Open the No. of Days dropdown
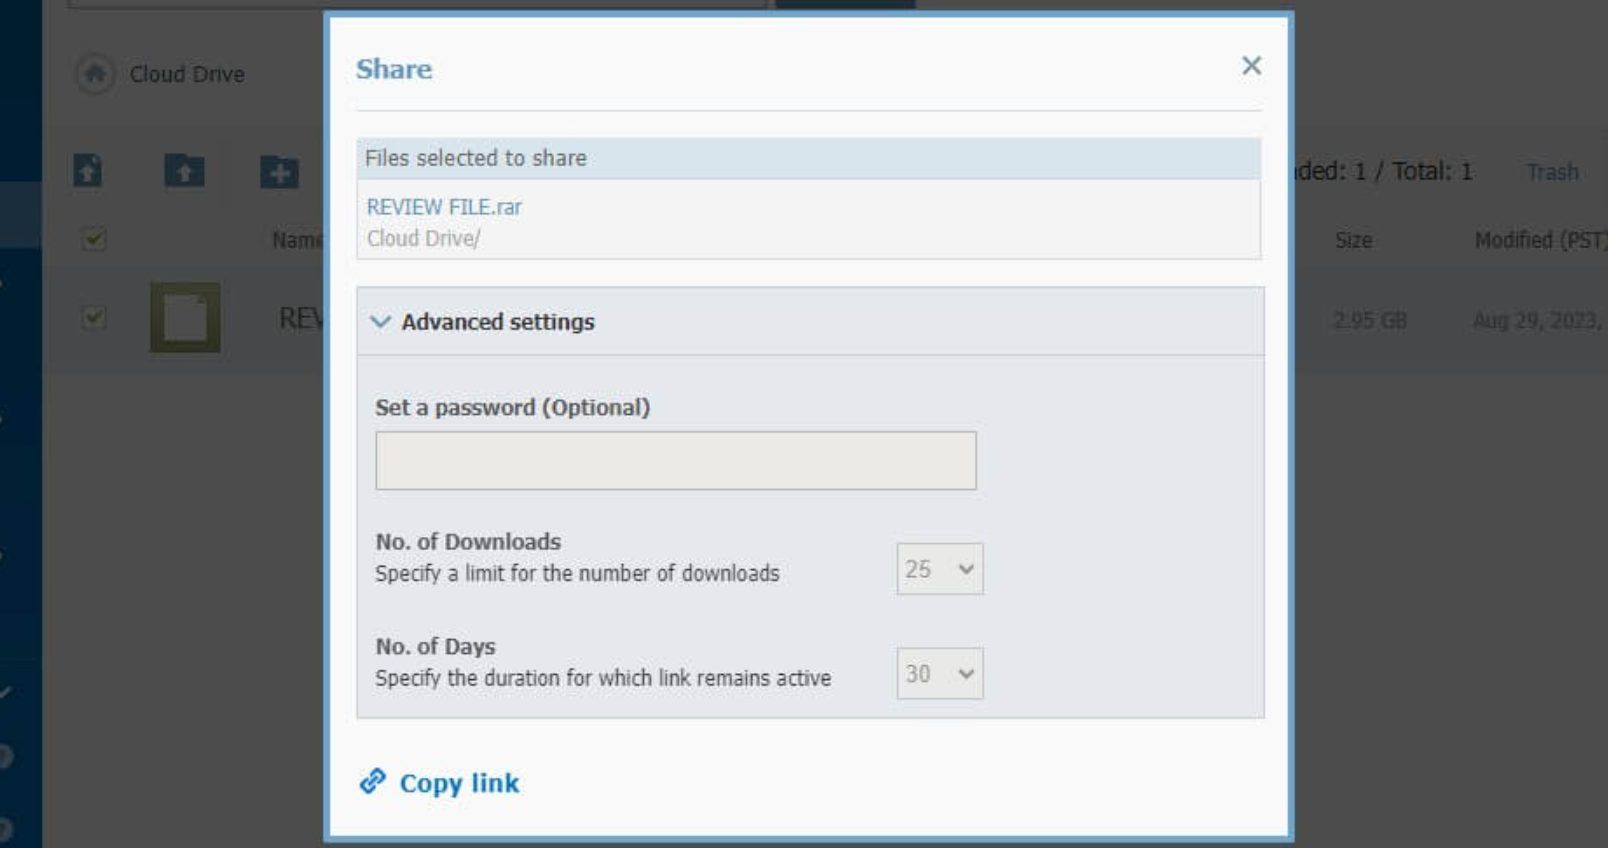The width and height of the screenshot is (1608, 848). (940, 674)
